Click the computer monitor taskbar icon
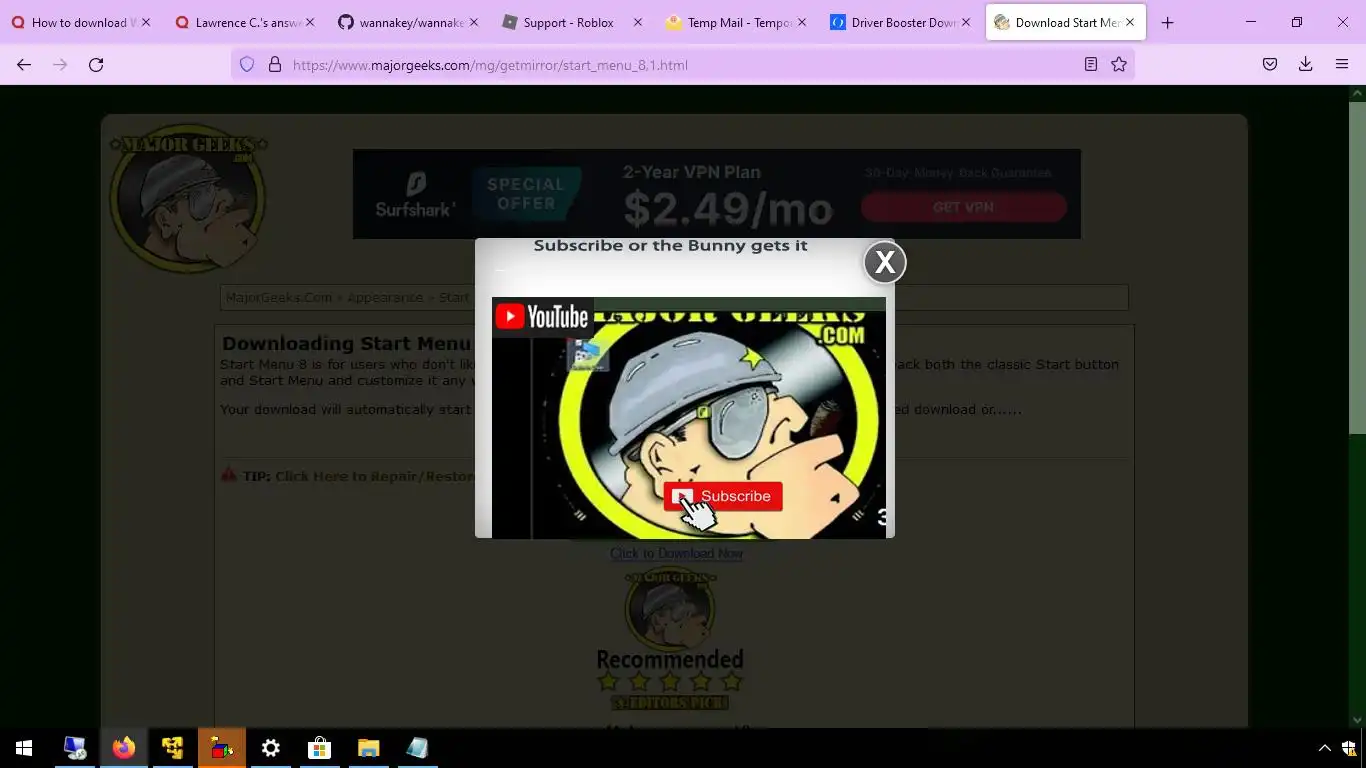 tap(75, 748)
